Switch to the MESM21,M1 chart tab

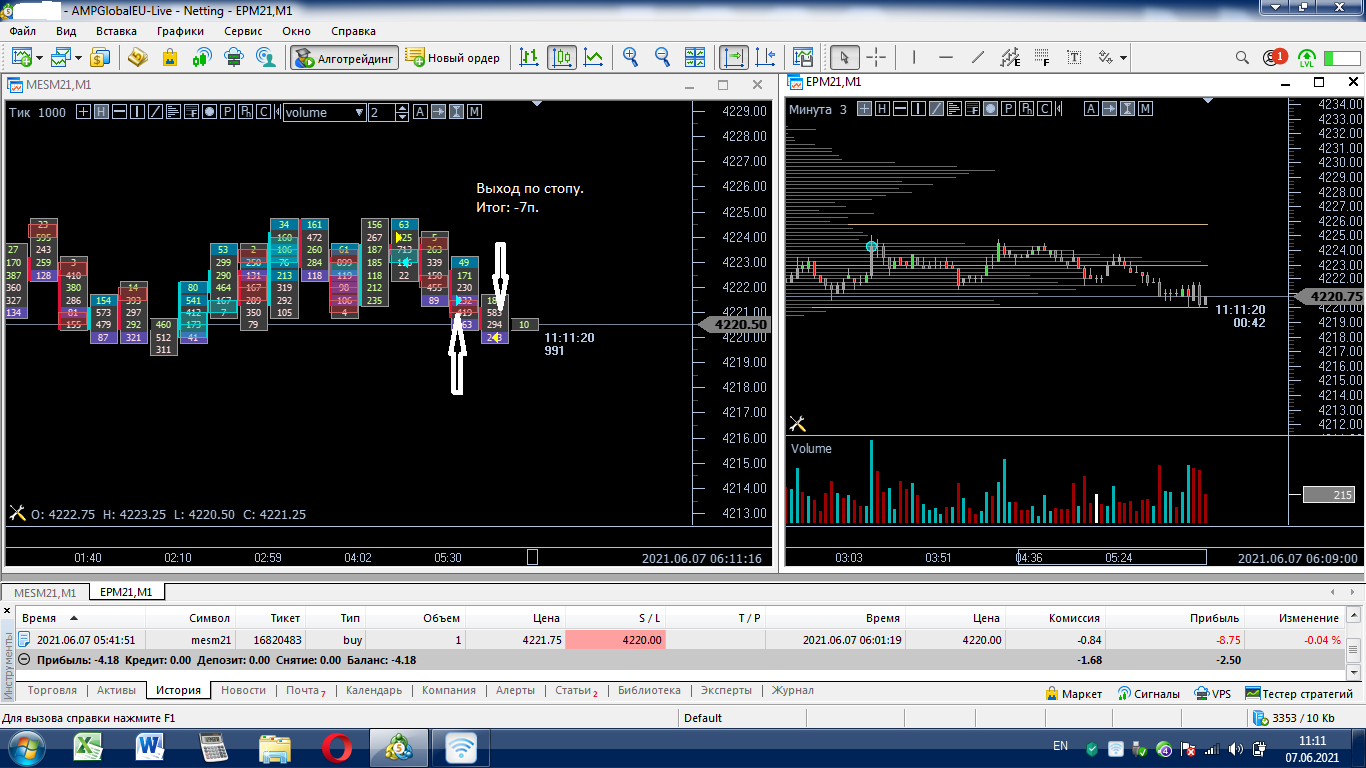[46, 592]
